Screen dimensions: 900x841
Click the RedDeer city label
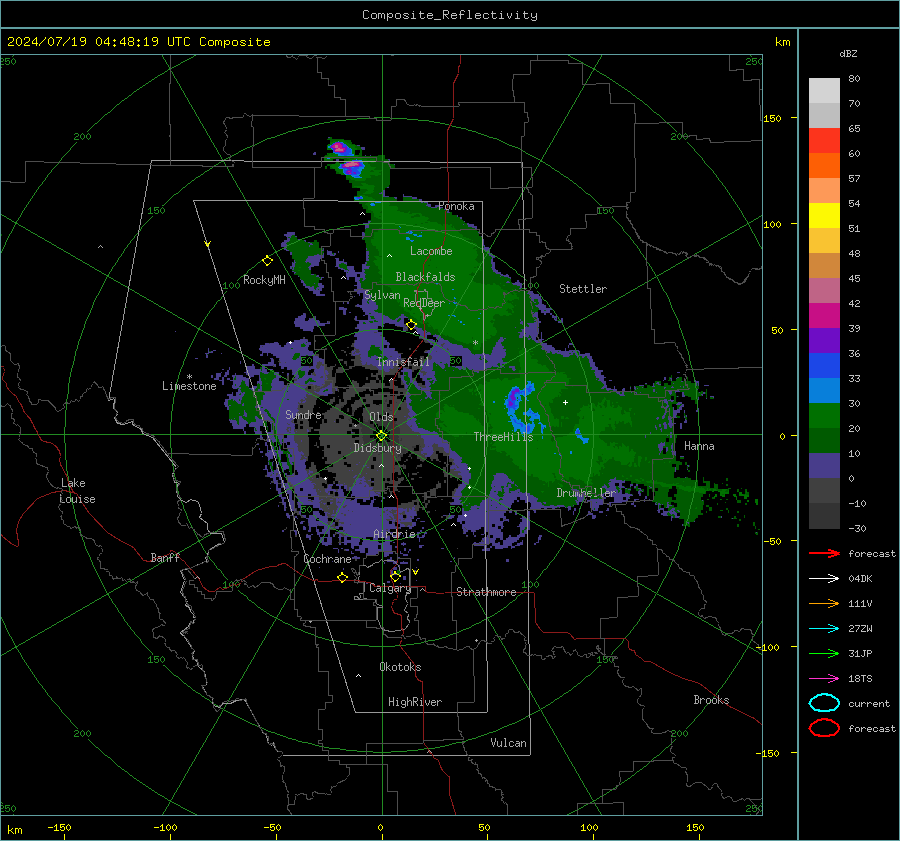point(424,303)
